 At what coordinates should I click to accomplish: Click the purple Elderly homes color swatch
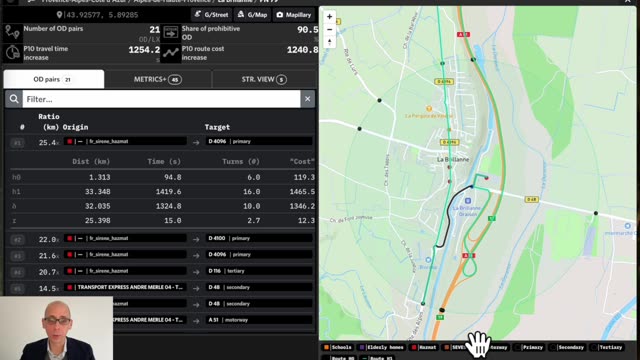(x=362, y=347)
